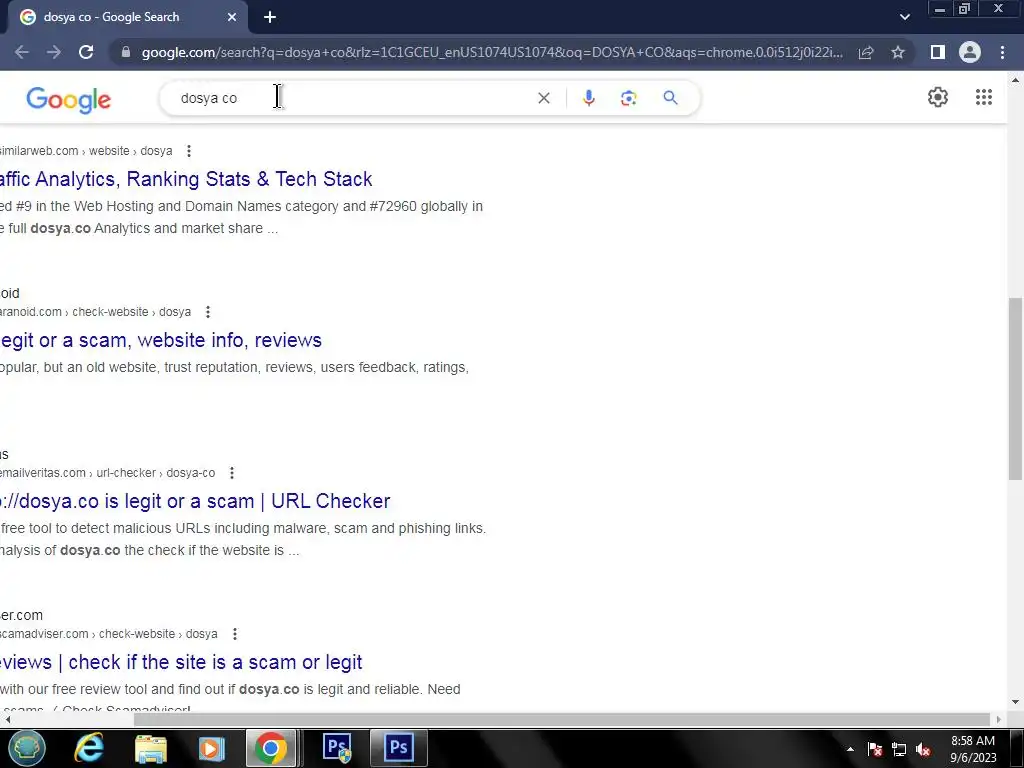Image resolution: width=1024 pixels, height=768 pixels.
Task: Click the muted volume tray icon
Action: (x=923, y=749)
